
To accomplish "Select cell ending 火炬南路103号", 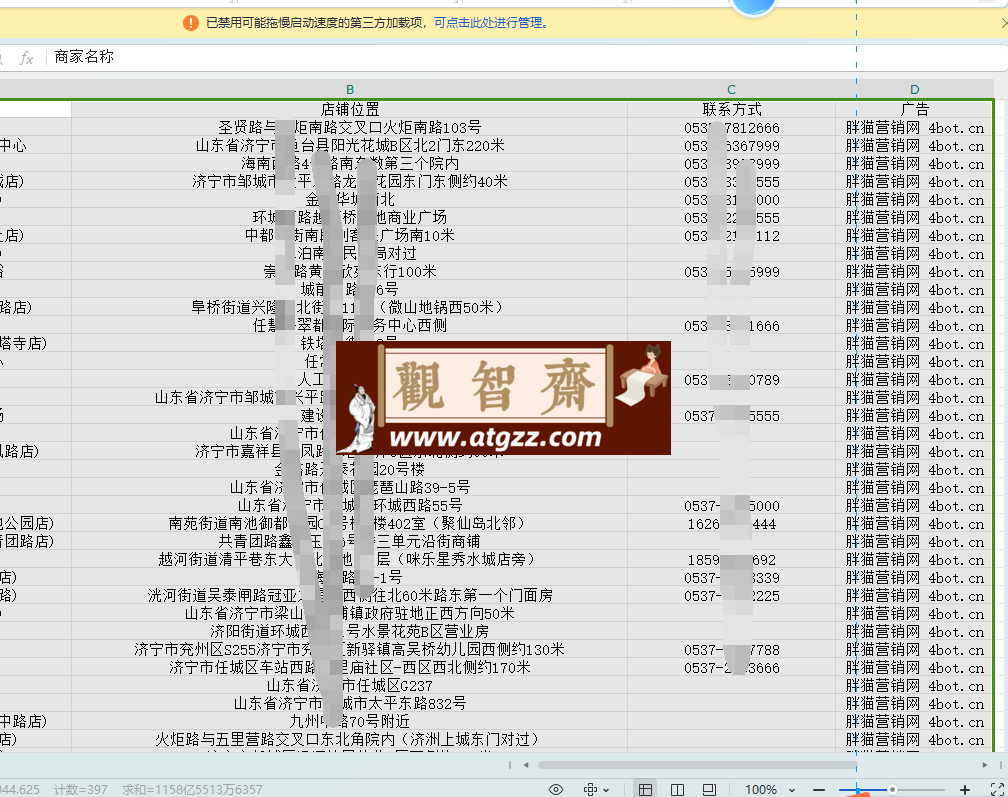I will [x=350, y=128].
